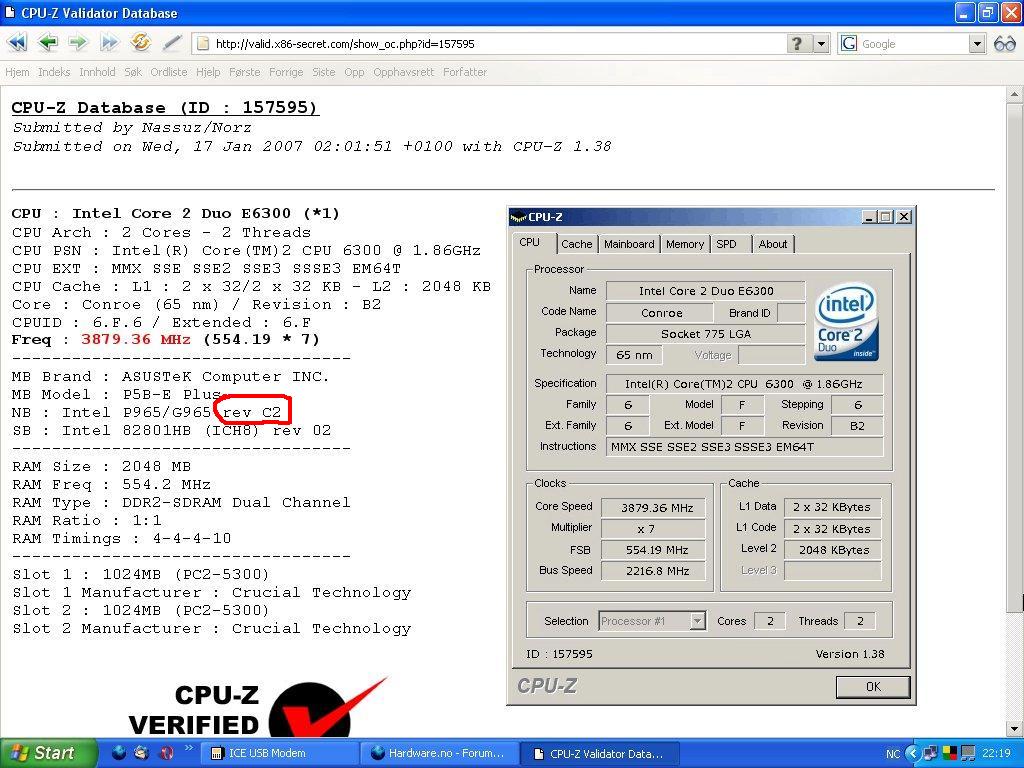The image size is (1024, 768).
Task: Click the first globe quick launch icon
Action: click(119, 752)
